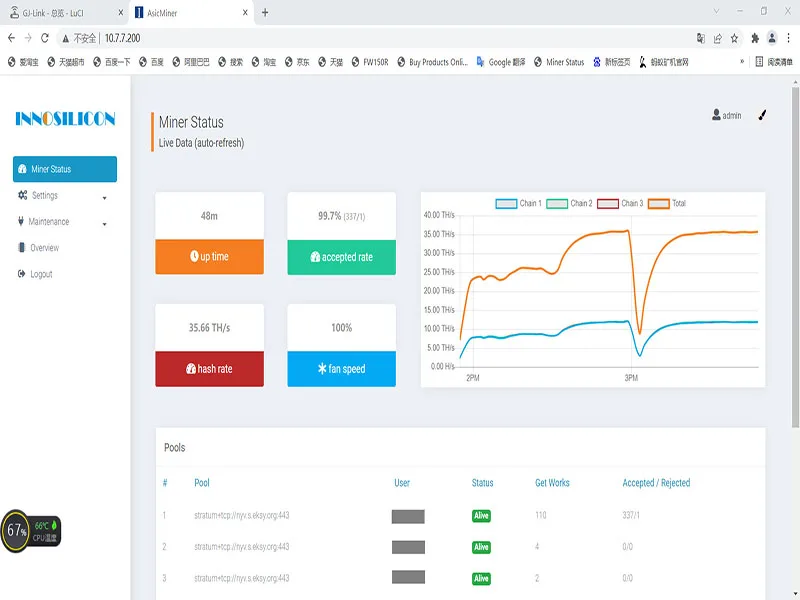
Task: Click the admin user icon
Action: click(x=716, y=115)
